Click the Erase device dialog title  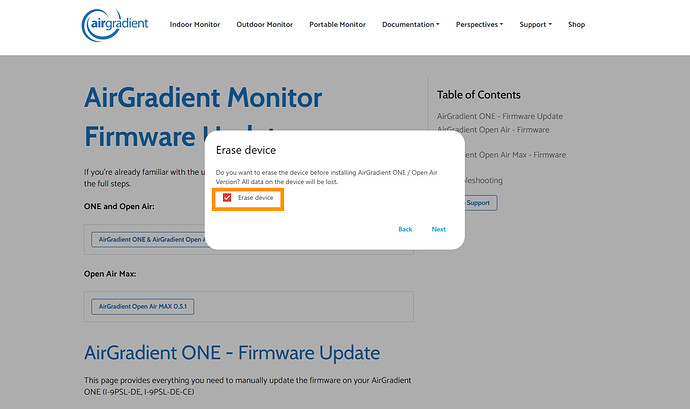tap(246, 151)
